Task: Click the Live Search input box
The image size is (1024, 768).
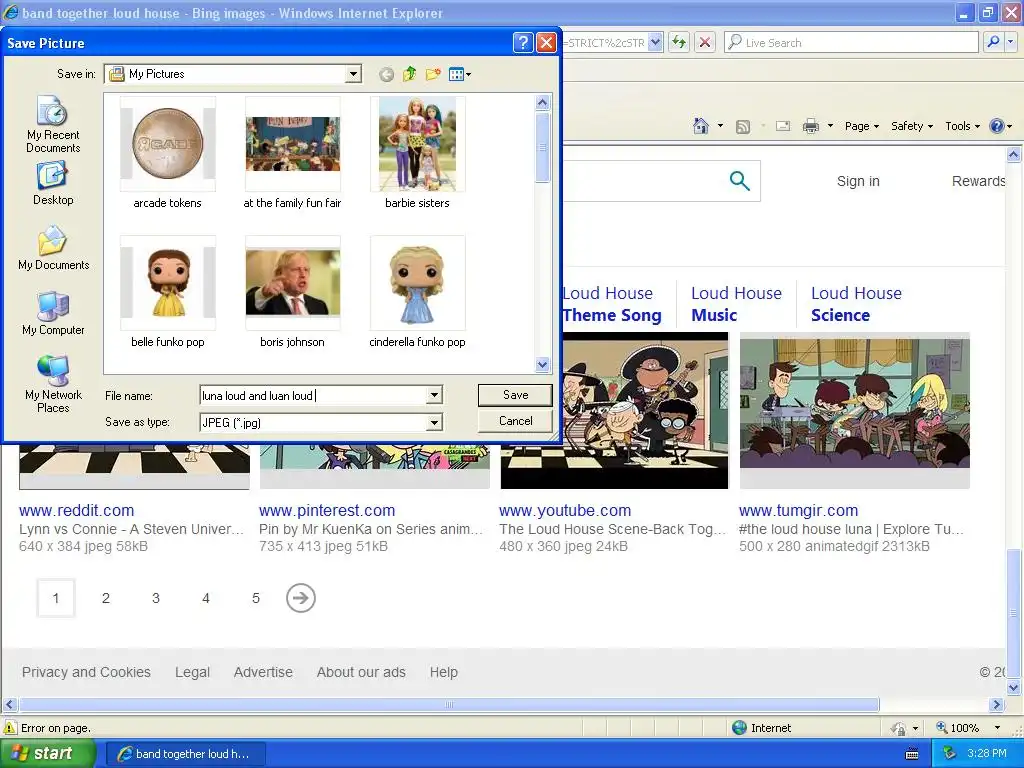Action: [x=852, y=42]
